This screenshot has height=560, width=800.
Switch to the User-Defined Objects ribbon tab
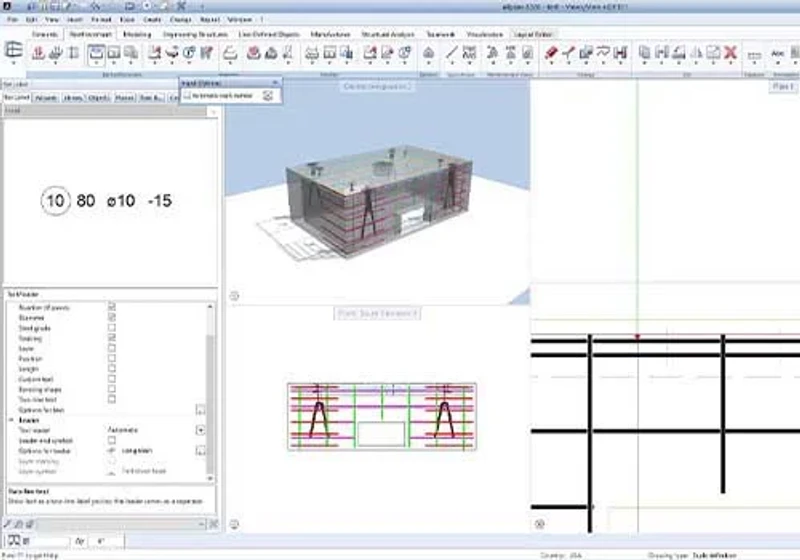point(269,34)
